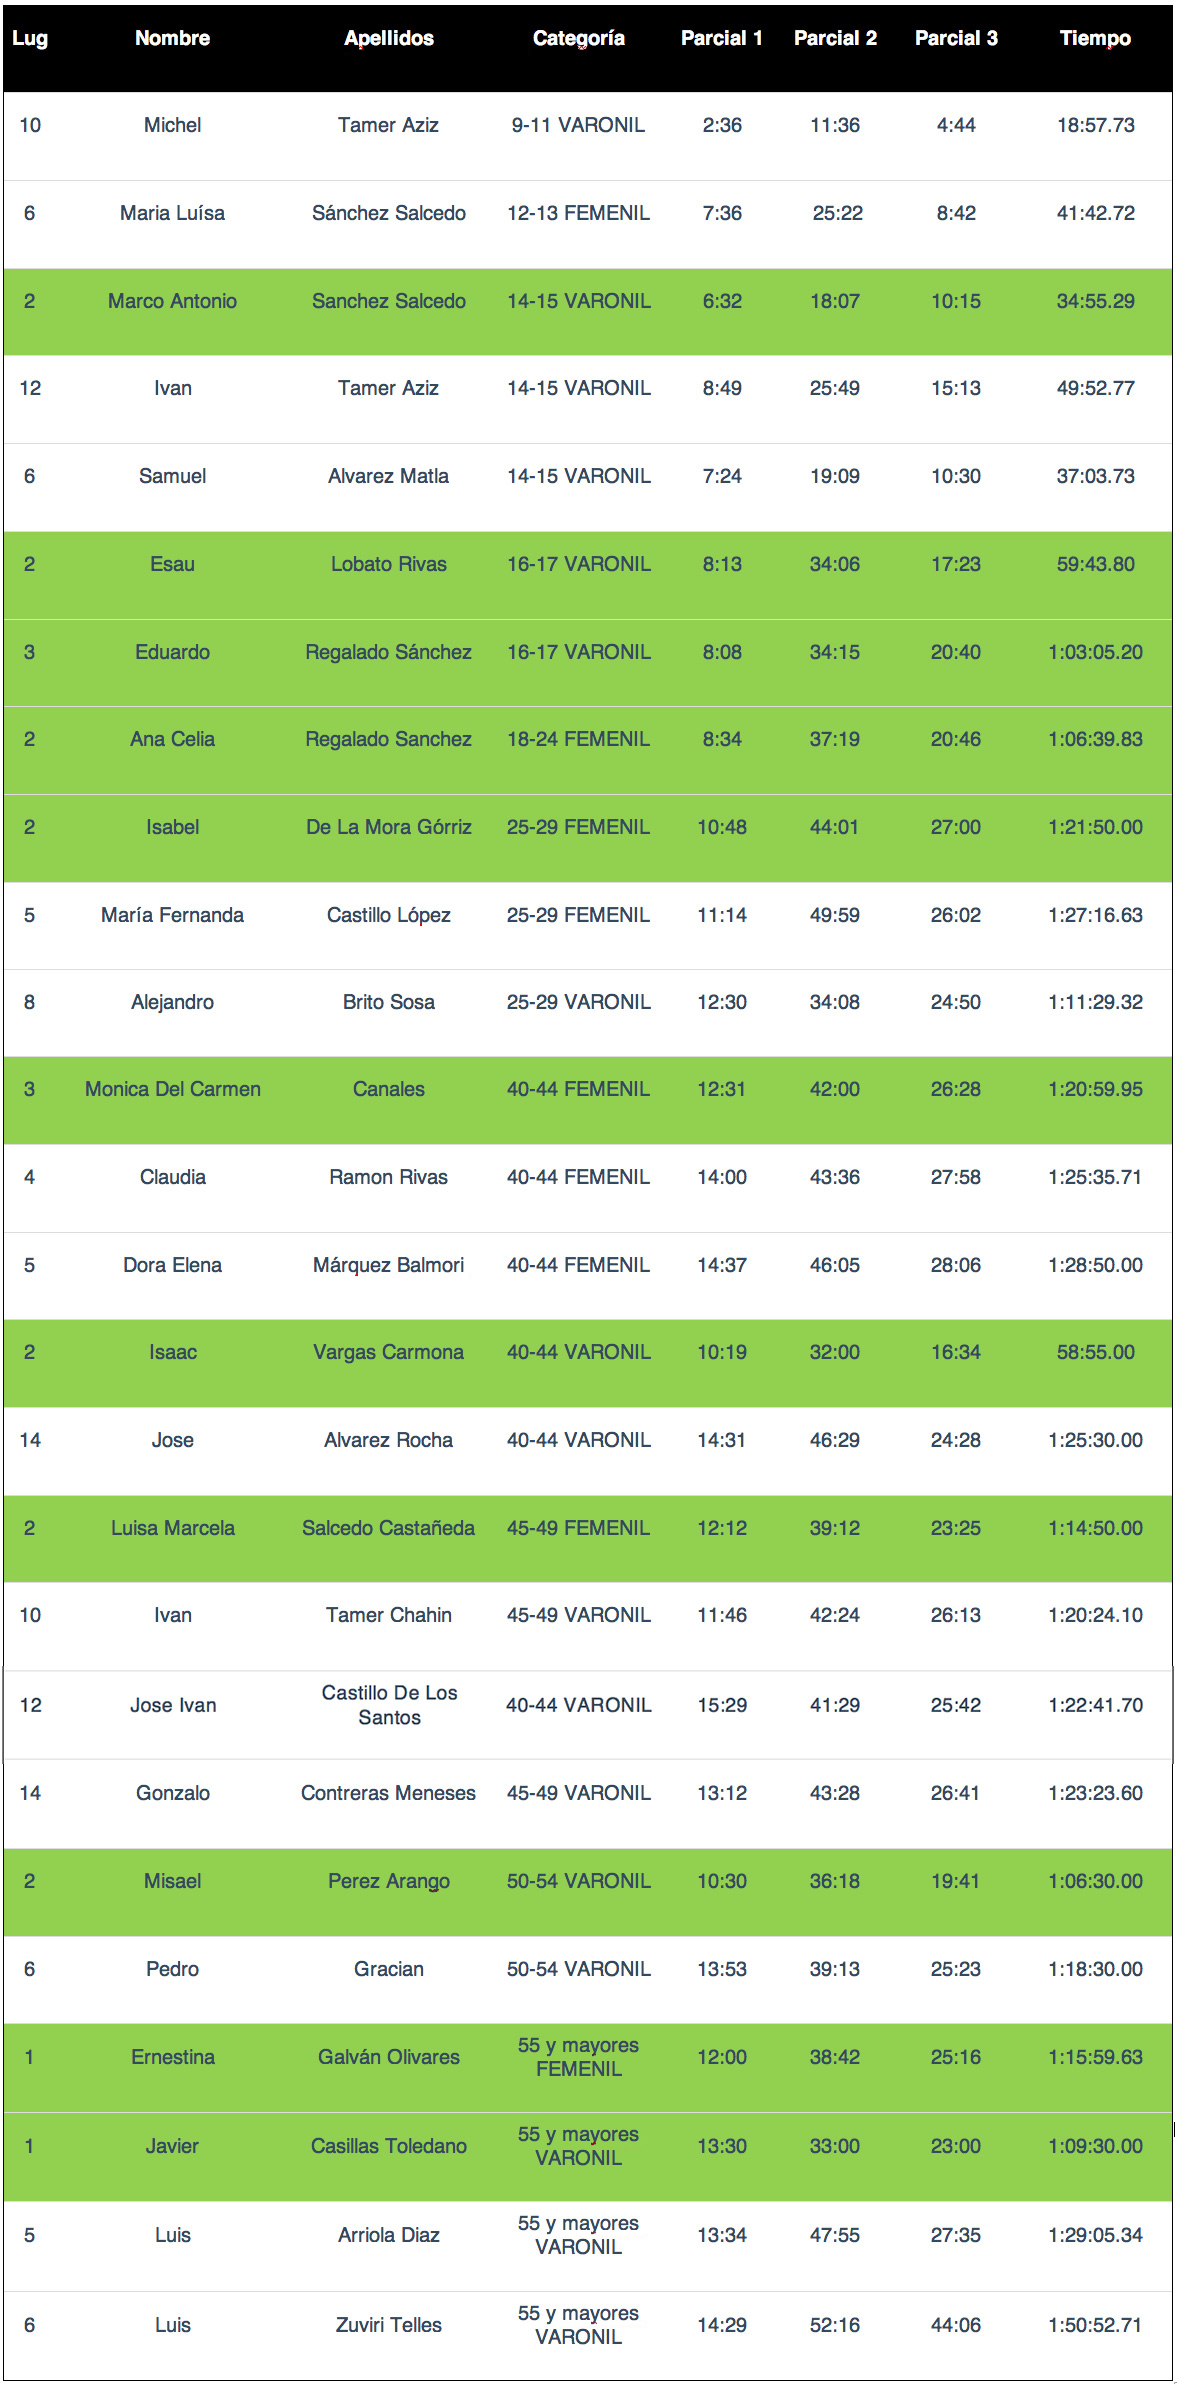
Task: Select Ernestina's category 55 y mayores FEMENIL
Action: click(x=579, y=2057)
